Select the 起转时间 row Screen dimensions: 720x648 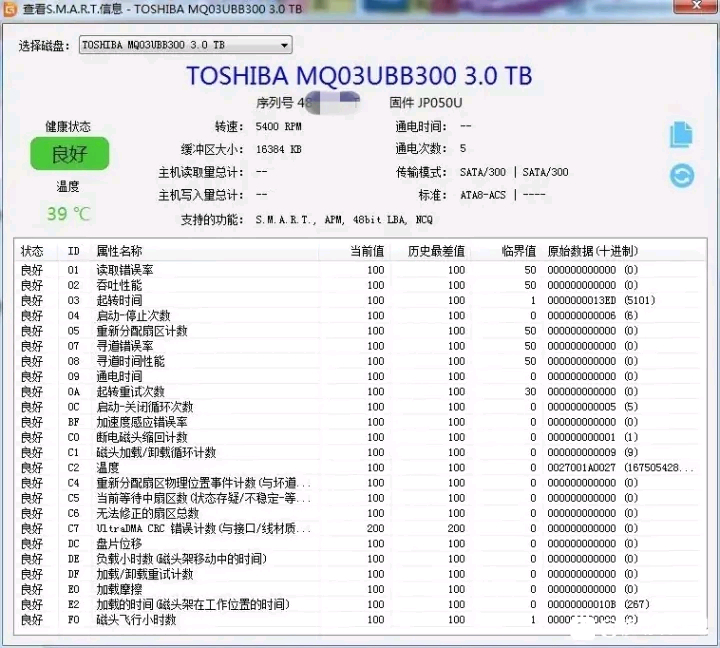tap(360, 300)
